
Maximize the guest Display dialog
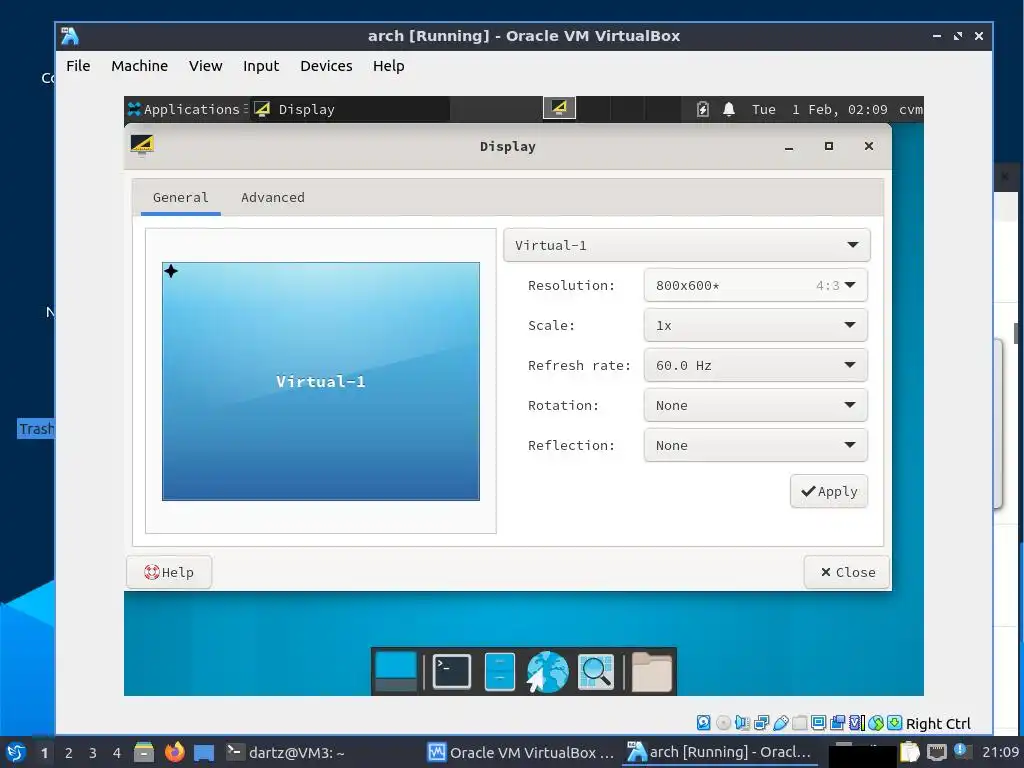(829, 146)
